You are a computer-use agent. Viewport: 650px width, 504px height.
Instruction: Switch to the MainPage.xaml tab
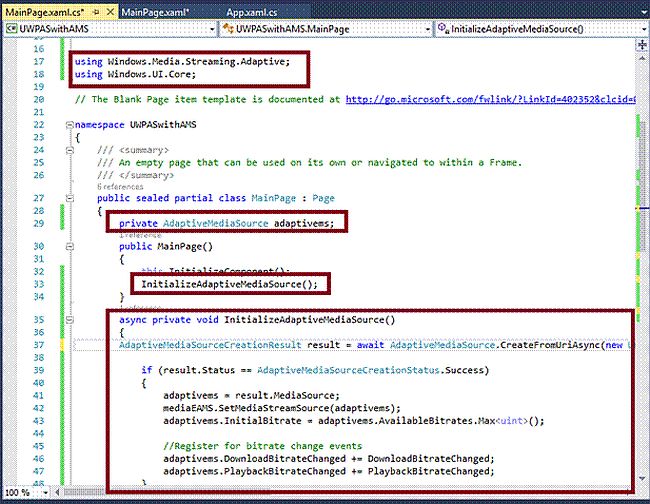155,12
